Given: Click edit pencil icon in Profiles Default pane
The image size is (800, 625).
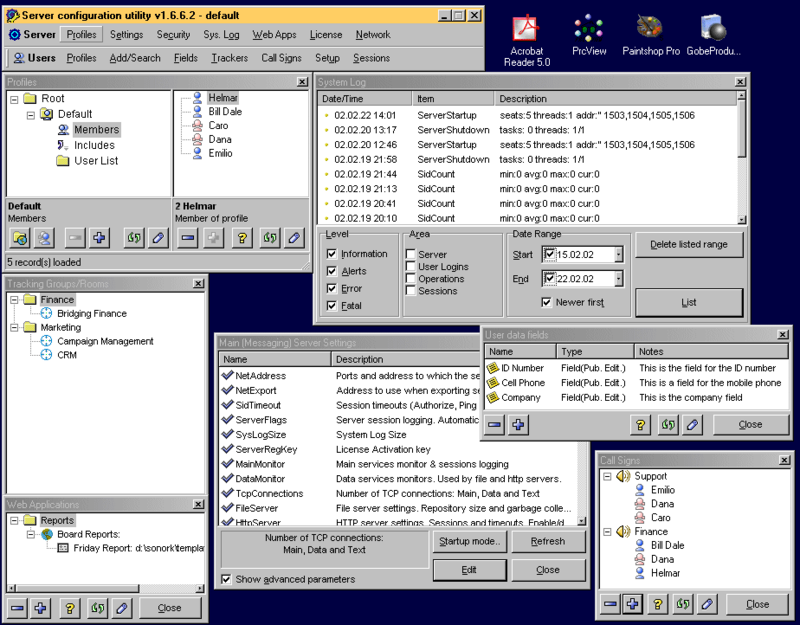Looking at the screenshot, I should point(158,238).
